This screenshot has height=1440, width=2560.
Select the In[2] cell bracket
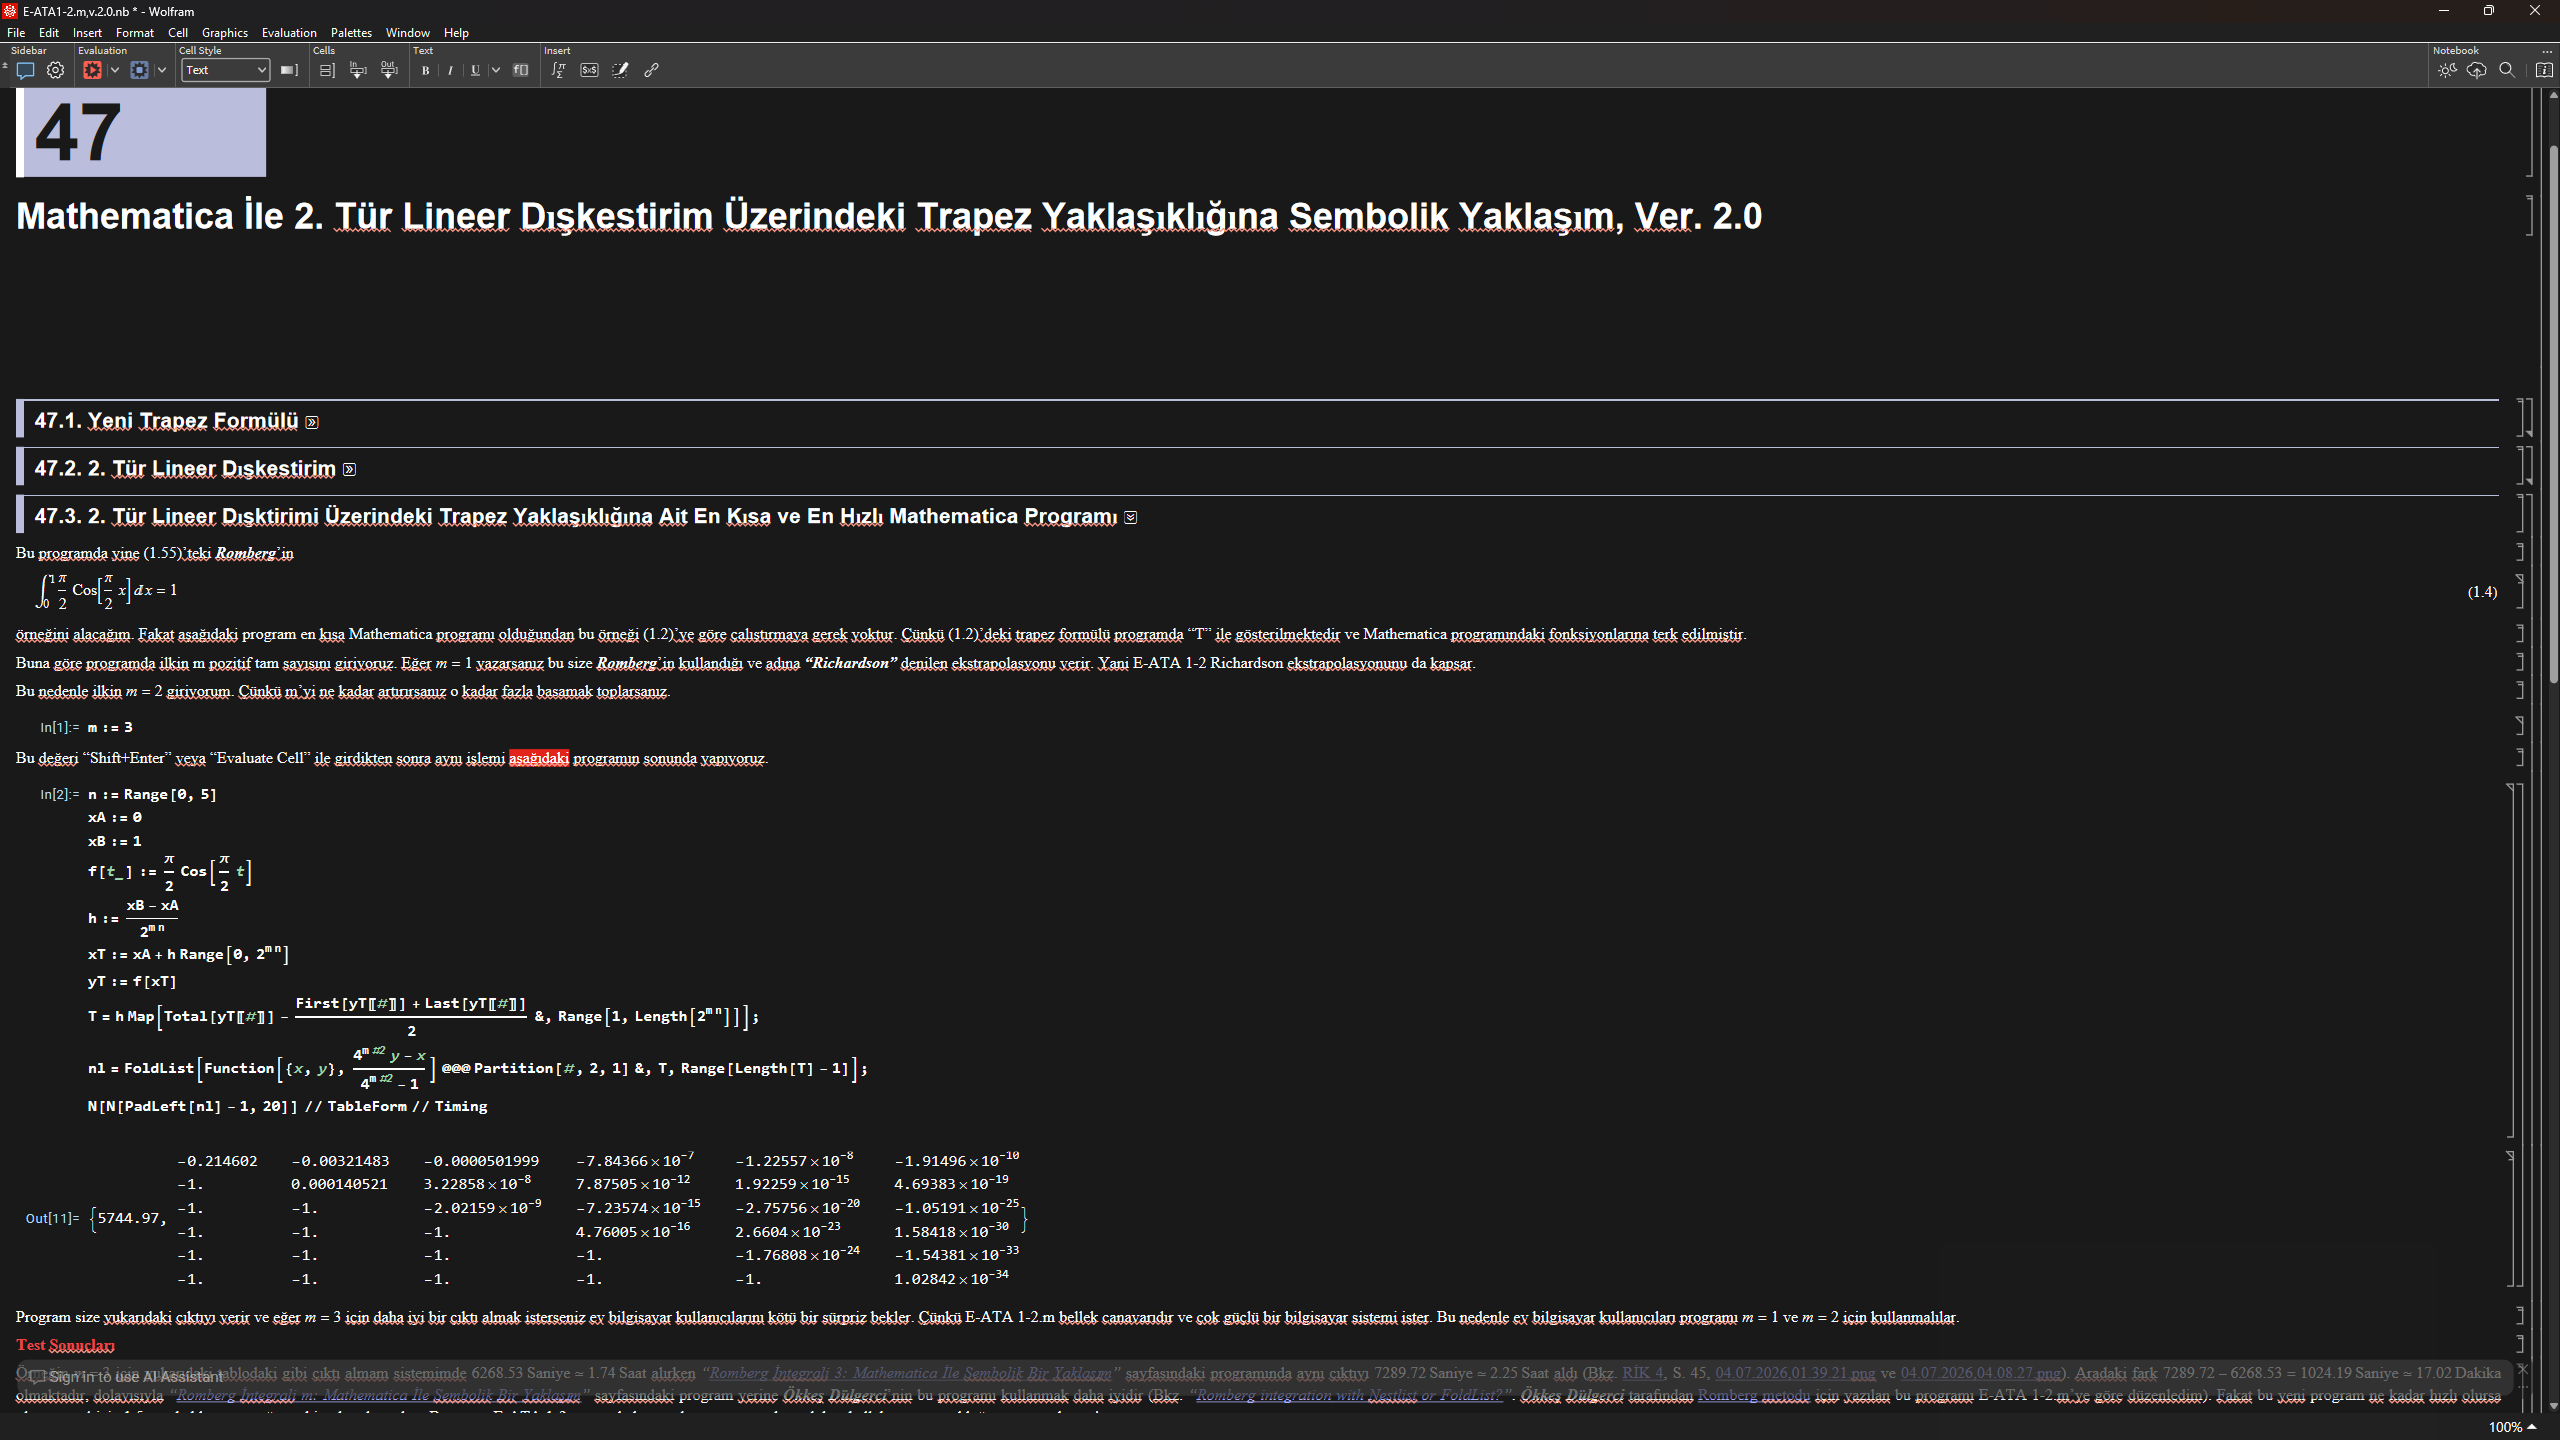coord(2513,961)
